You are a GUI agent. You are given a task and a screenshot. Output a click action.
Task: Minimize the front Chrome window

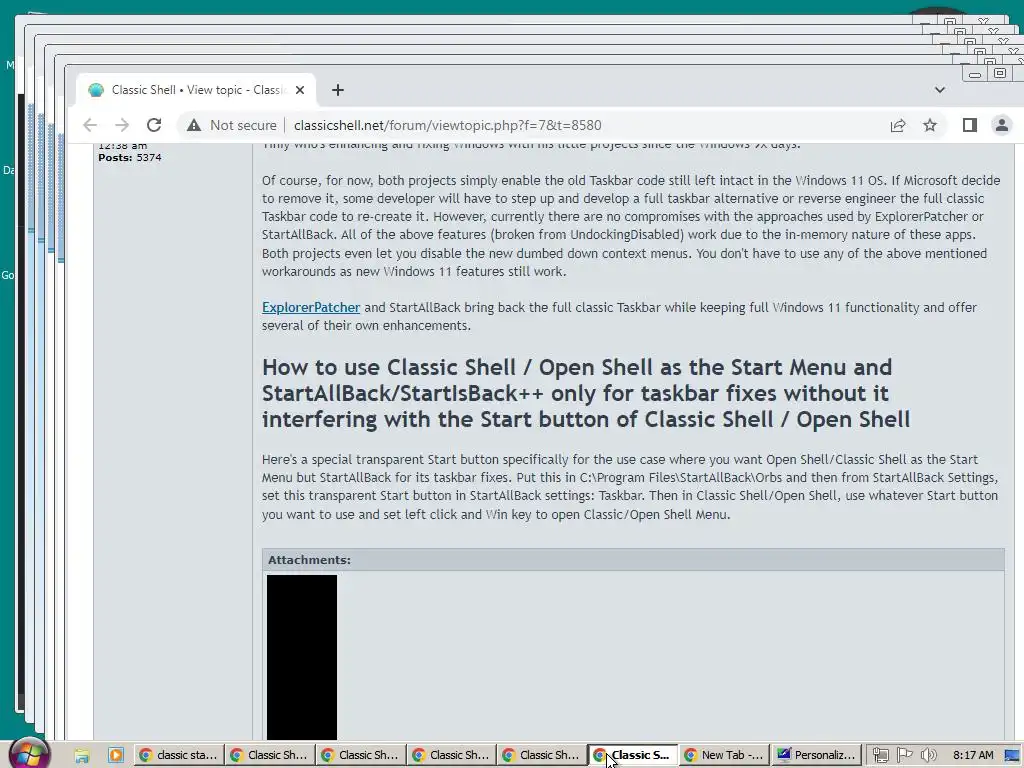click(x=975, y=74)
